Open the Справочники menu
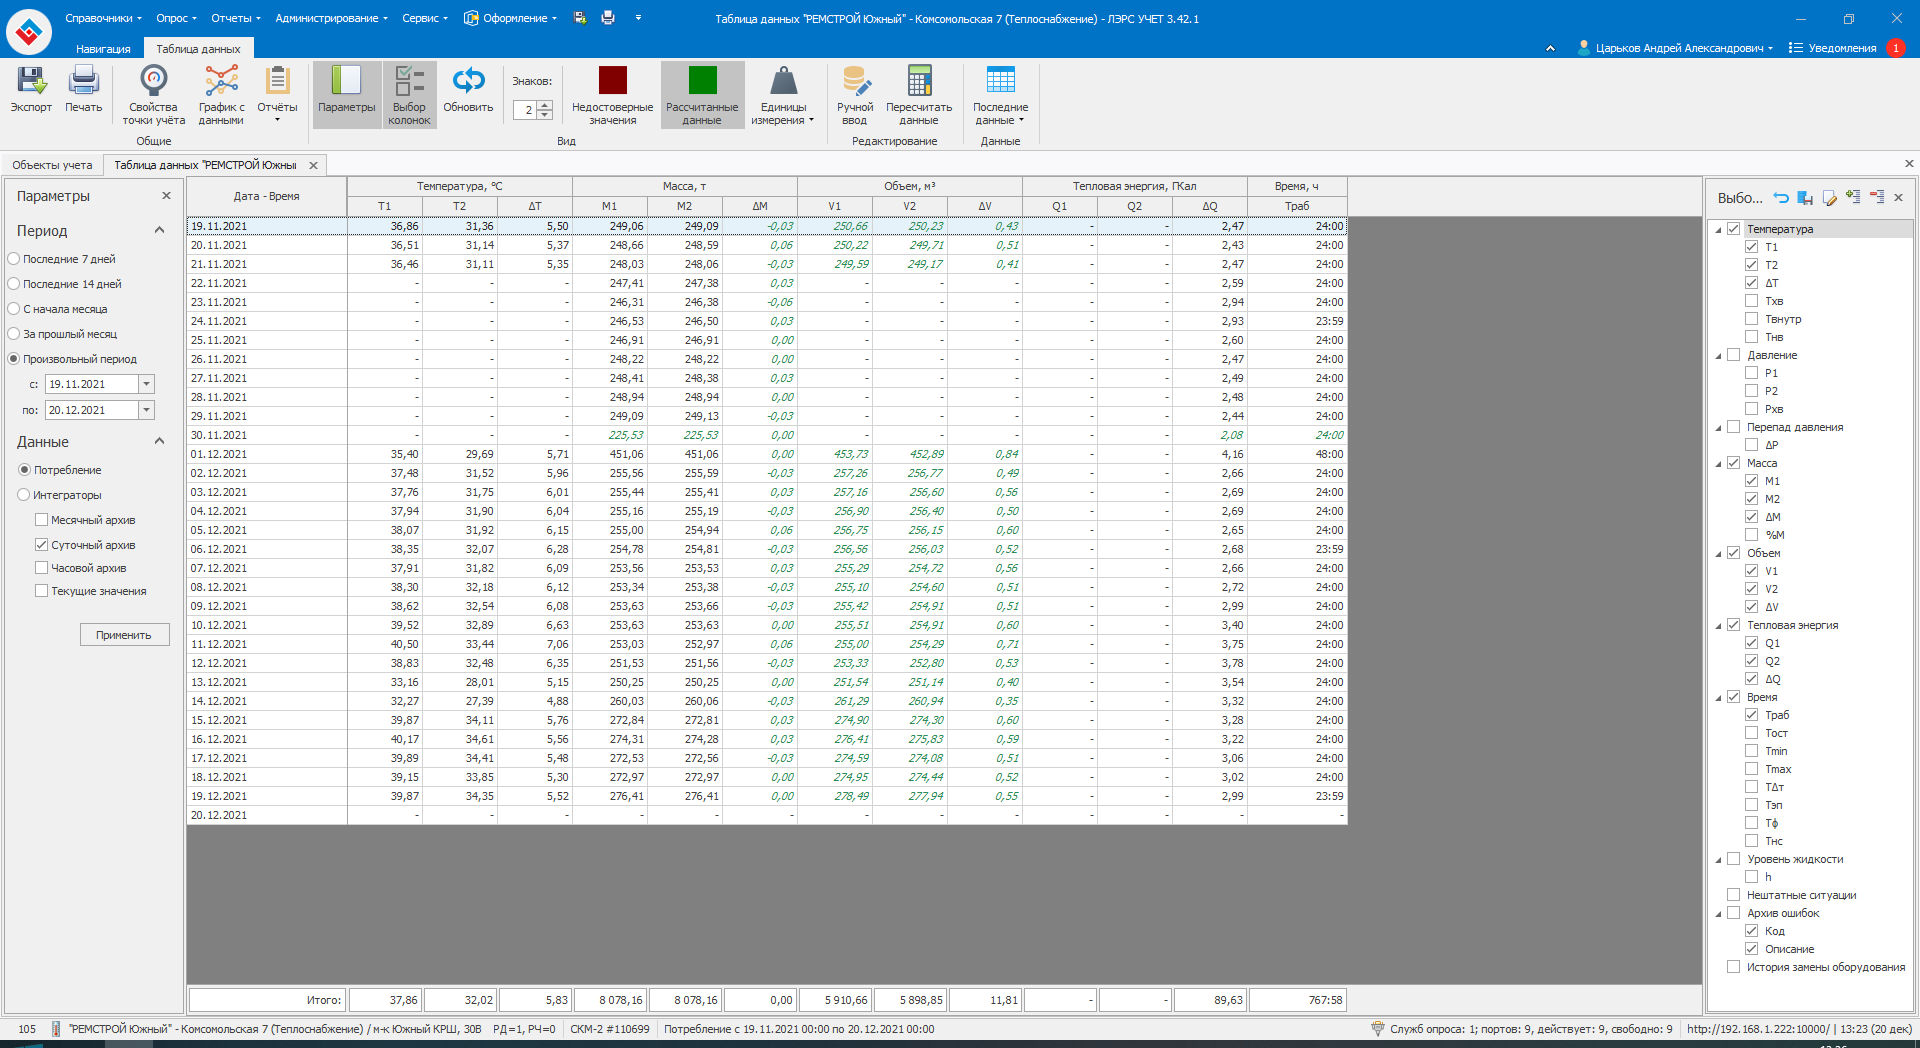This screenshot has height=1048, width=1920. point(103,18)
